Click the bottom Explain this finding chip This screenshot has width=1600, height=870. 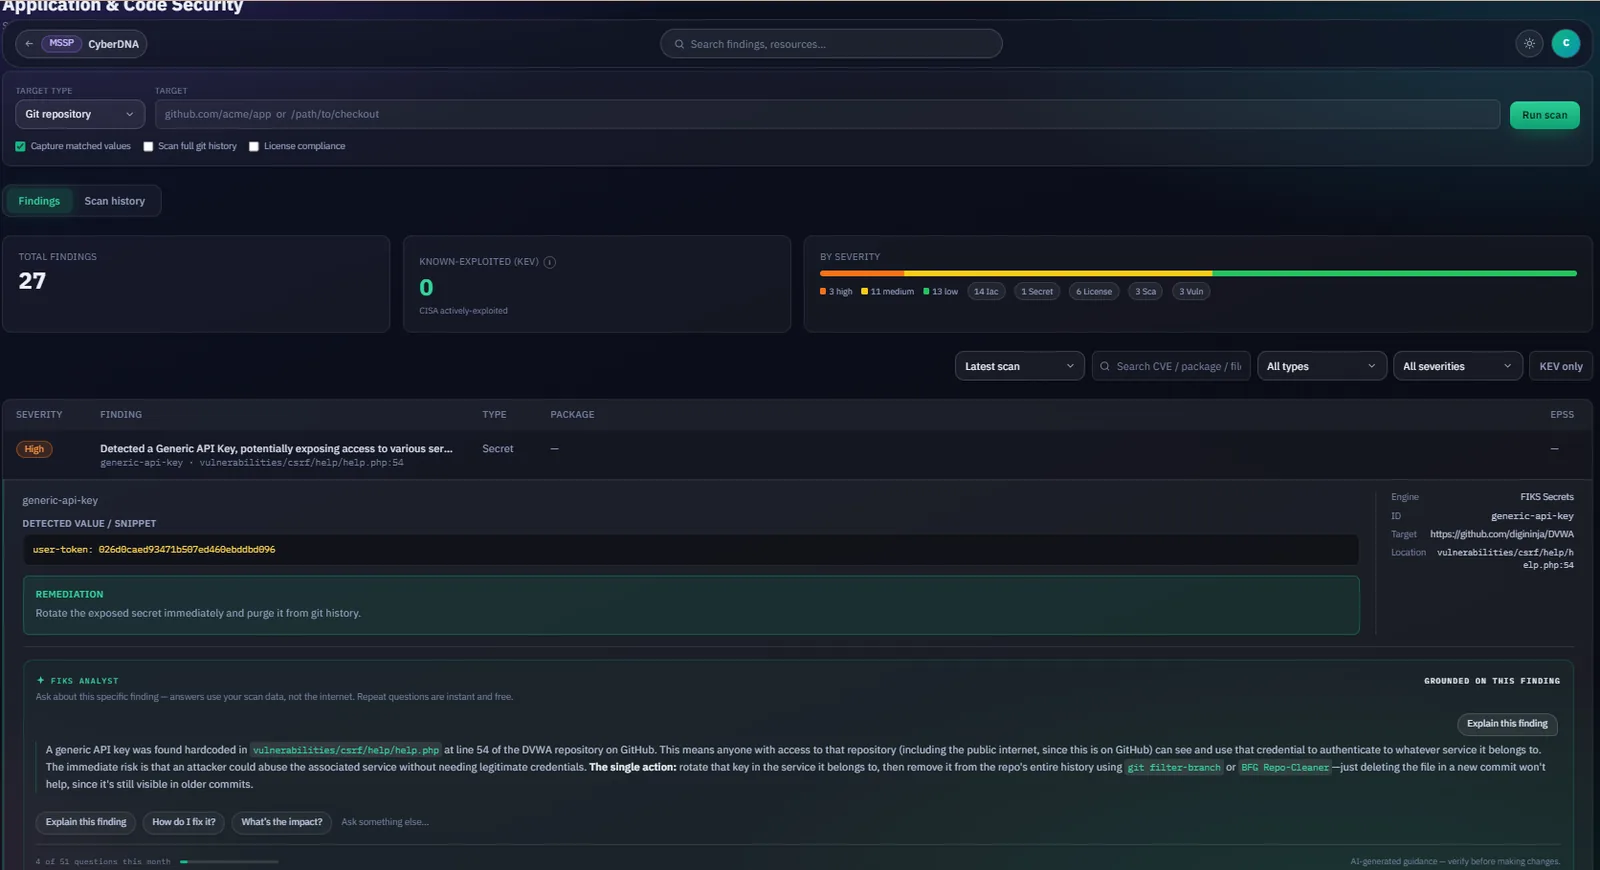[86, 822]
